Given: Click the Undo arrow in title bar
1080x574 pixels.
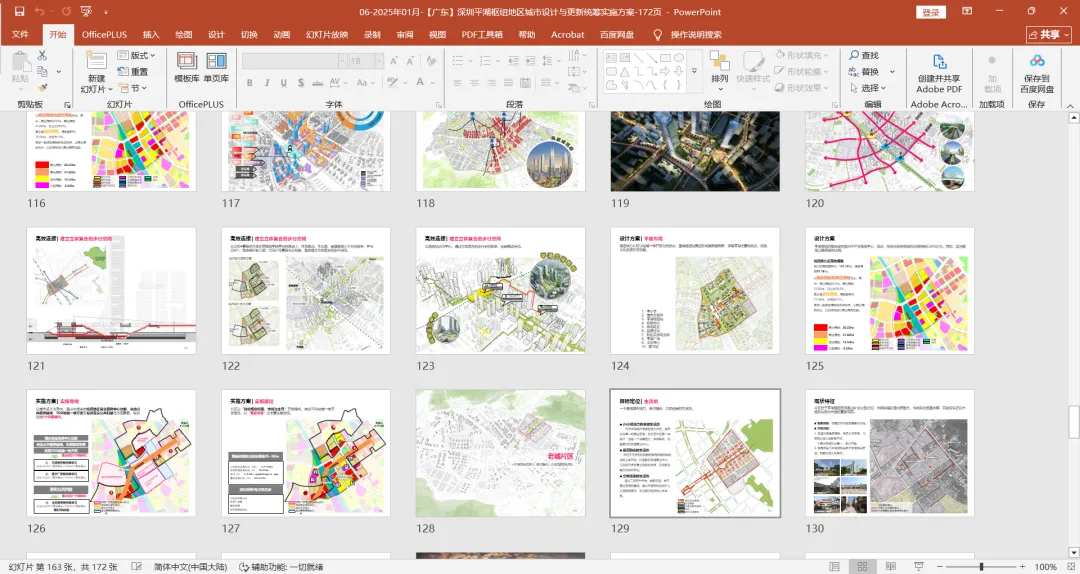Looking at the screenshot, I should (x=39, y=12).
